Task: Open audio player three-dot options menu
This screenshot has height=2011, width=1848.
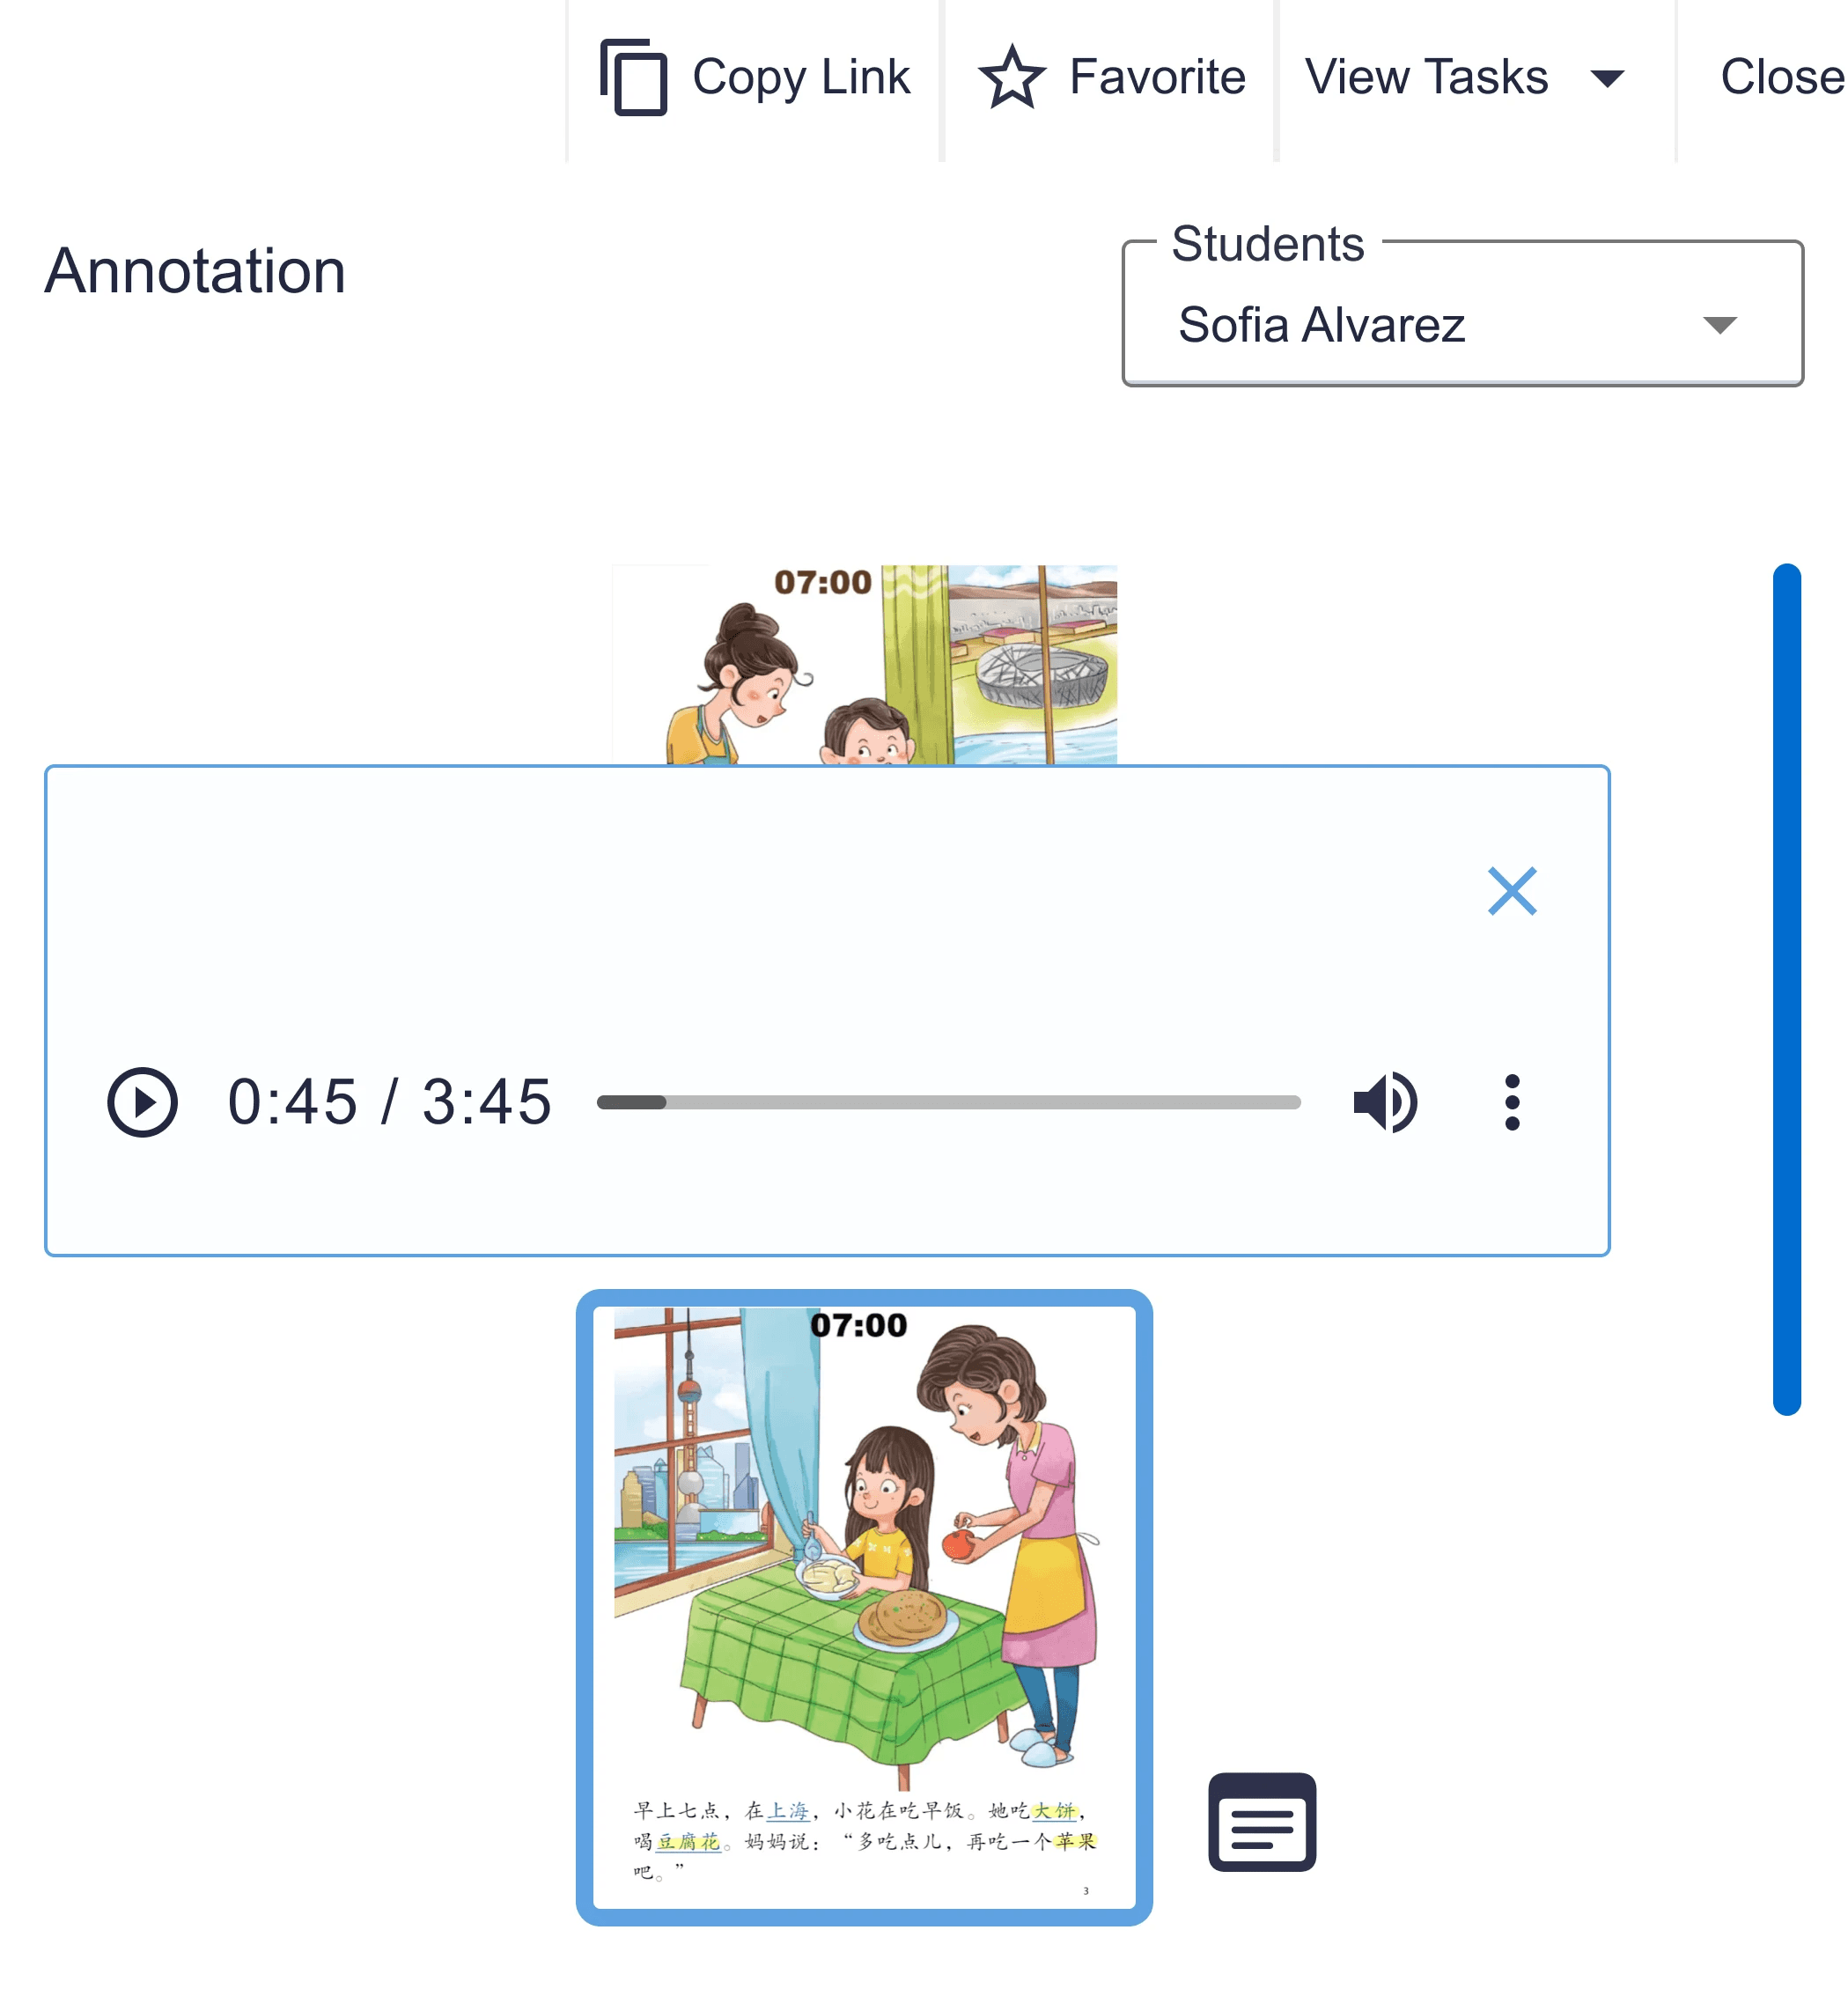Action: pyautogui.click(x=1512, y=1102)
